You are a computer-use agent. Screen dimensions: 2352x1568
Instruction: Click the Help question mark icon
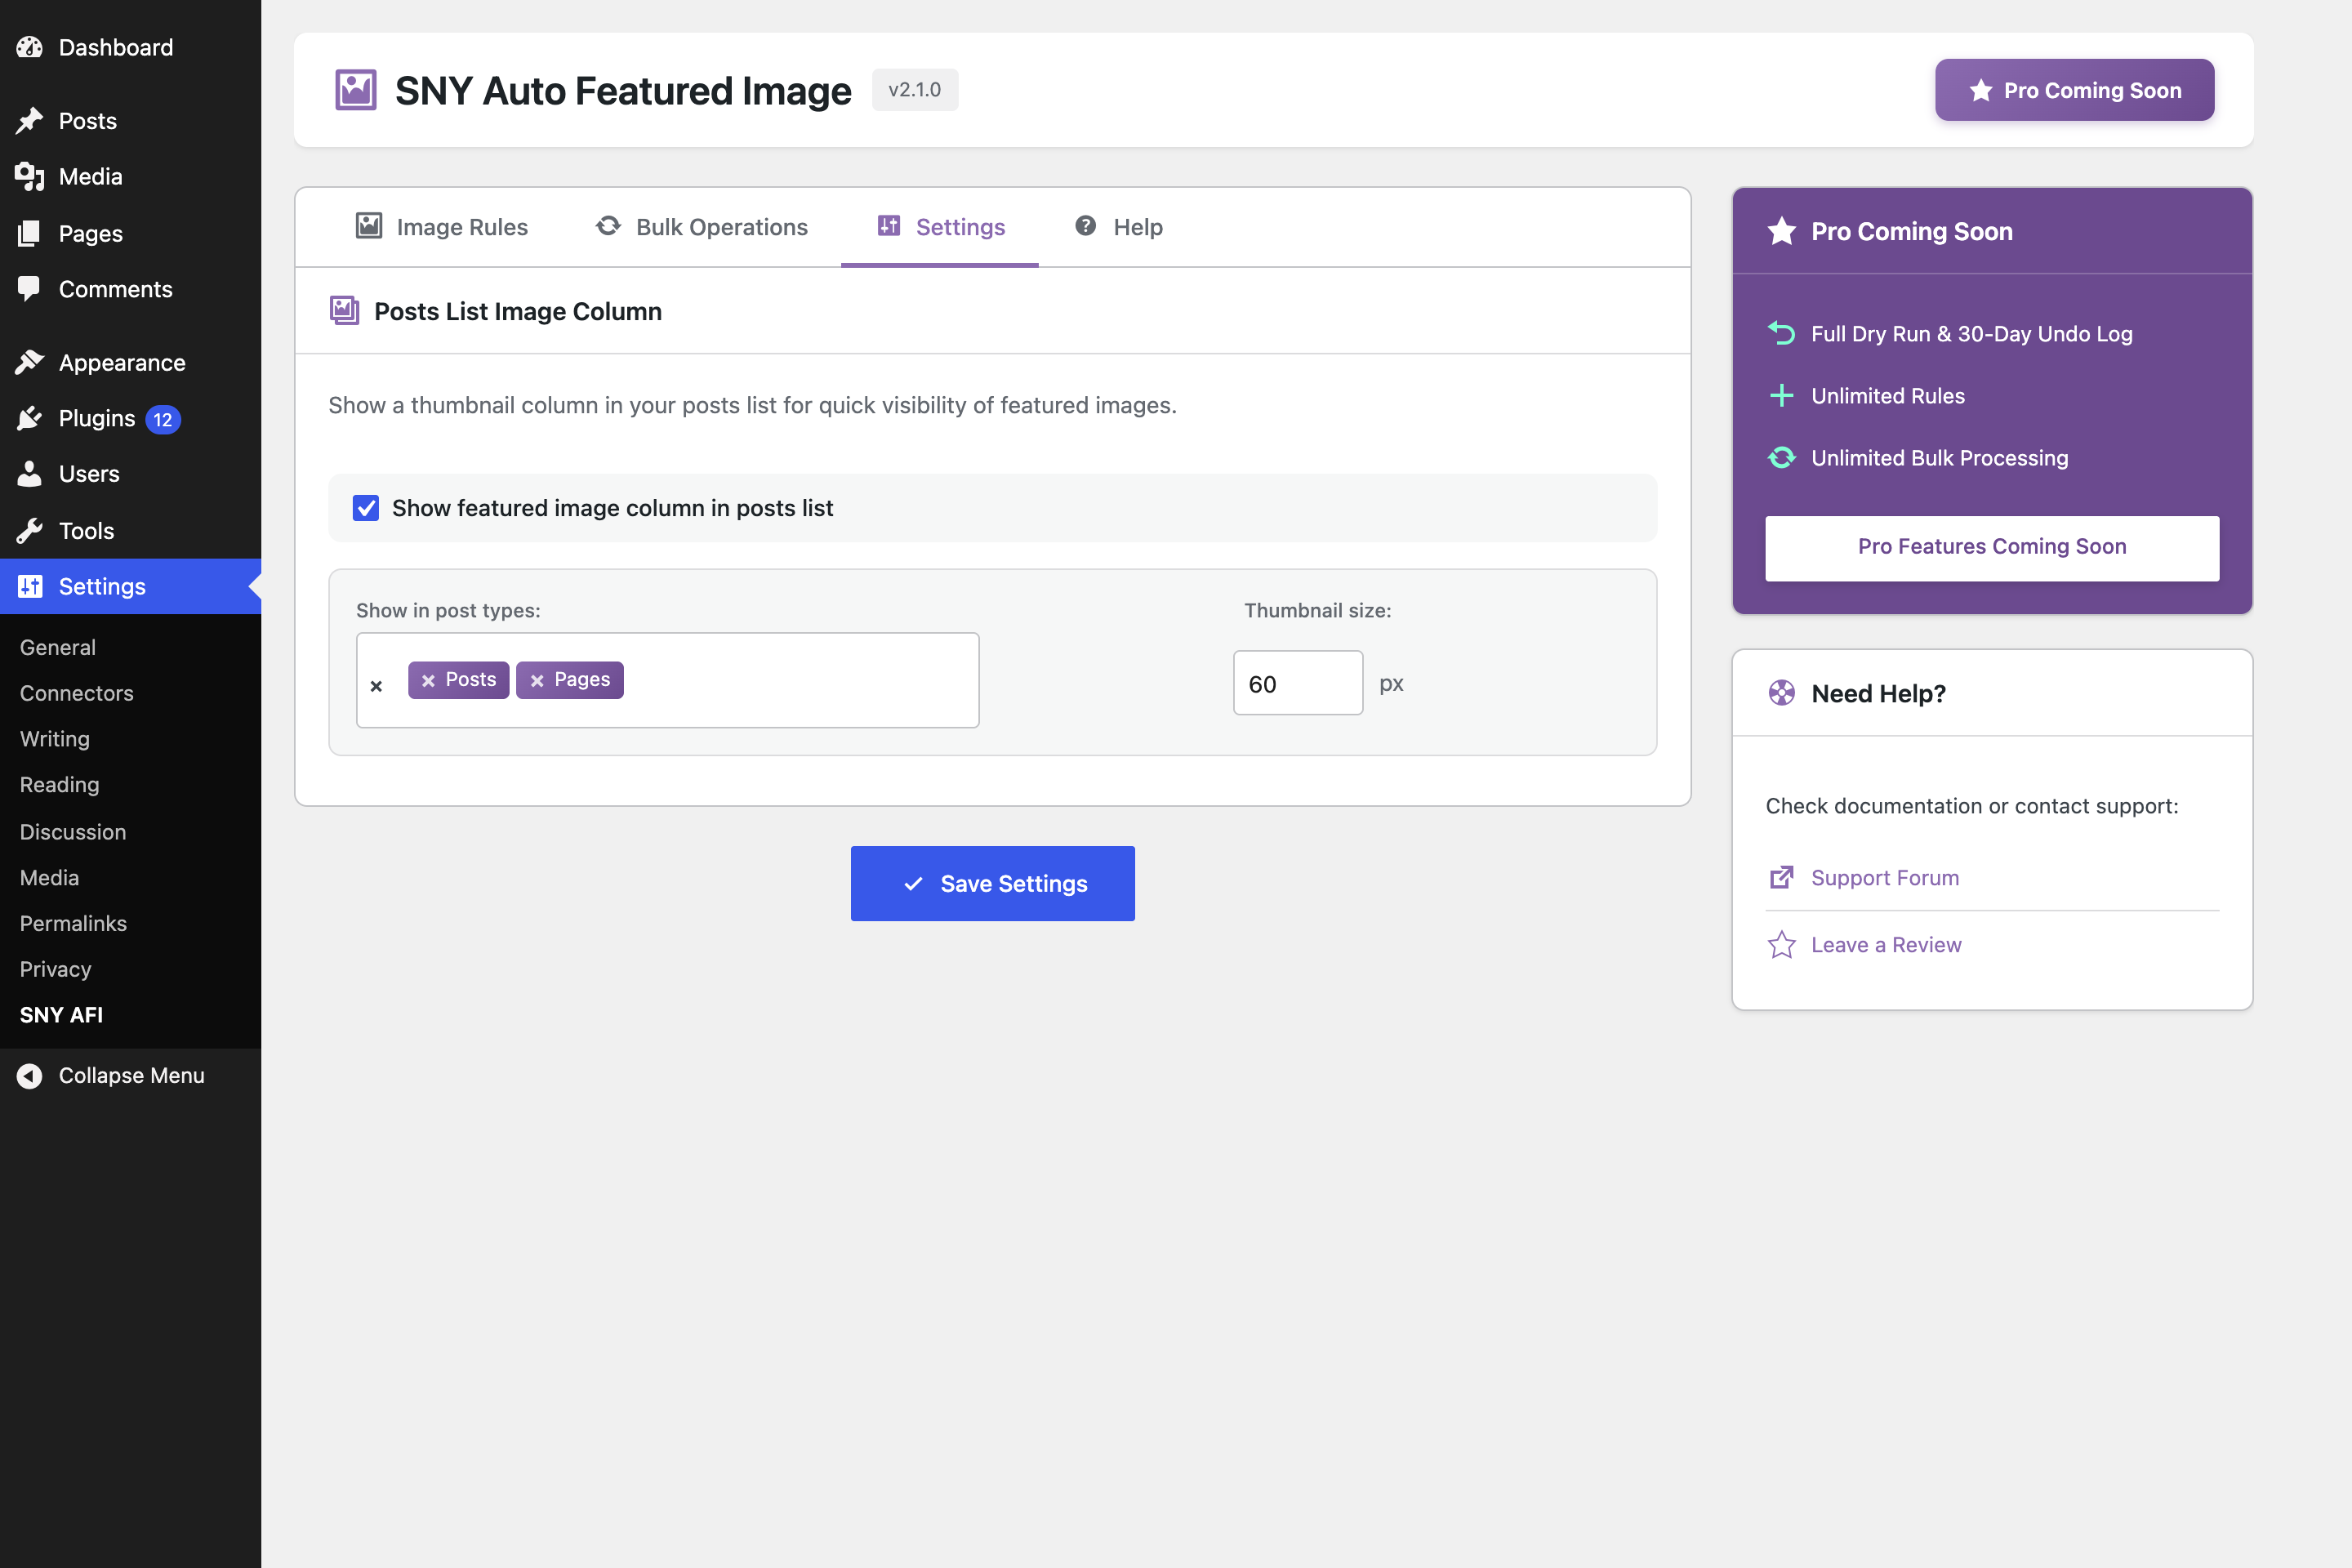point(1086,226)
